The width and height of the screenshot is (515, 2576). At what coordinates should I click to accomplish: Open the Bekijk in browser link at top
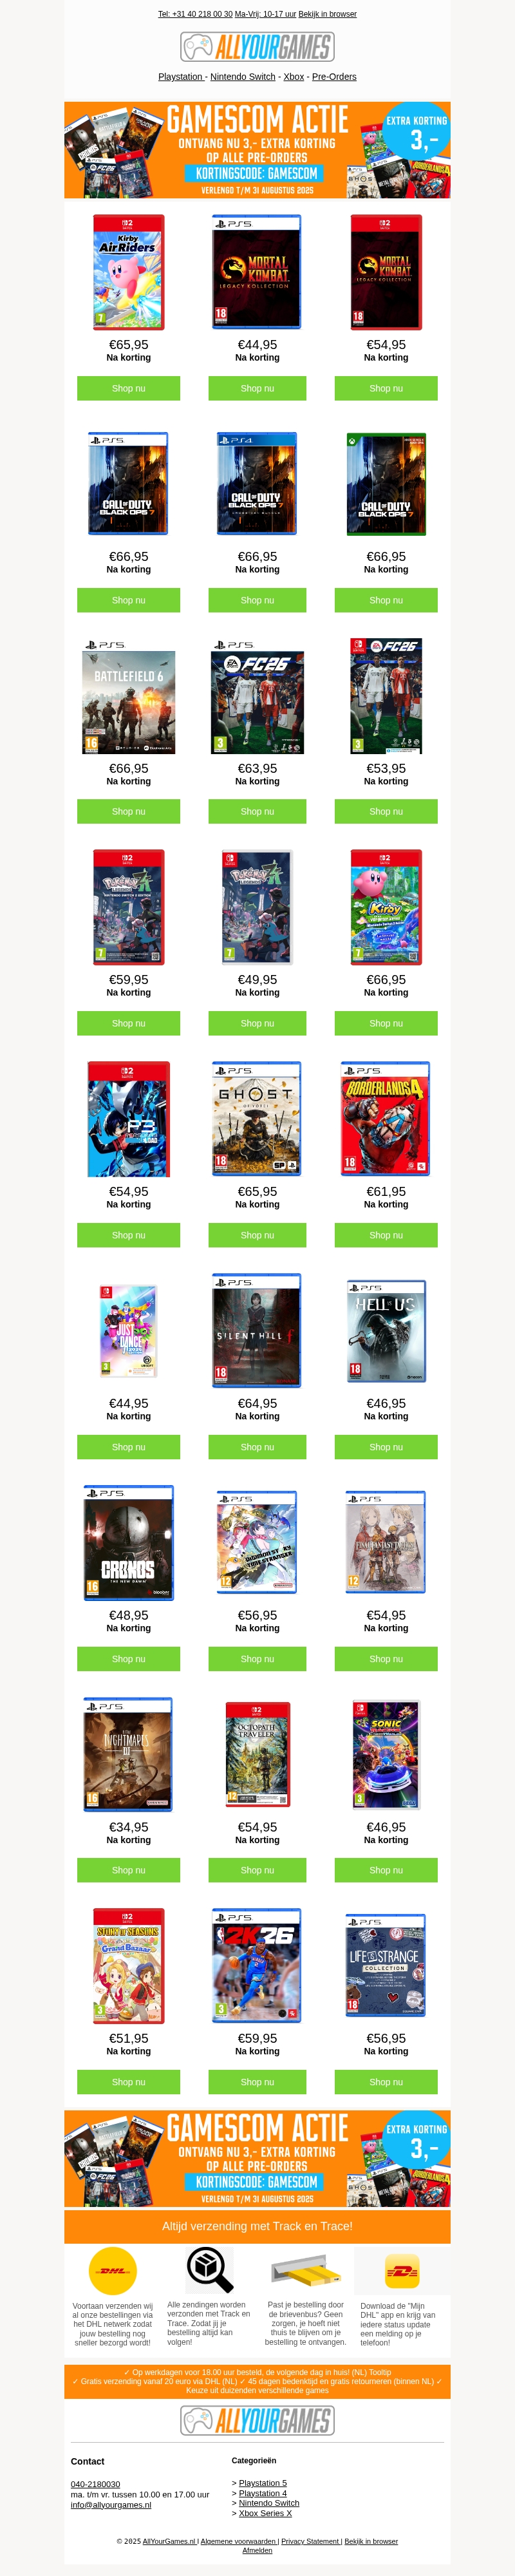[327, 14]
